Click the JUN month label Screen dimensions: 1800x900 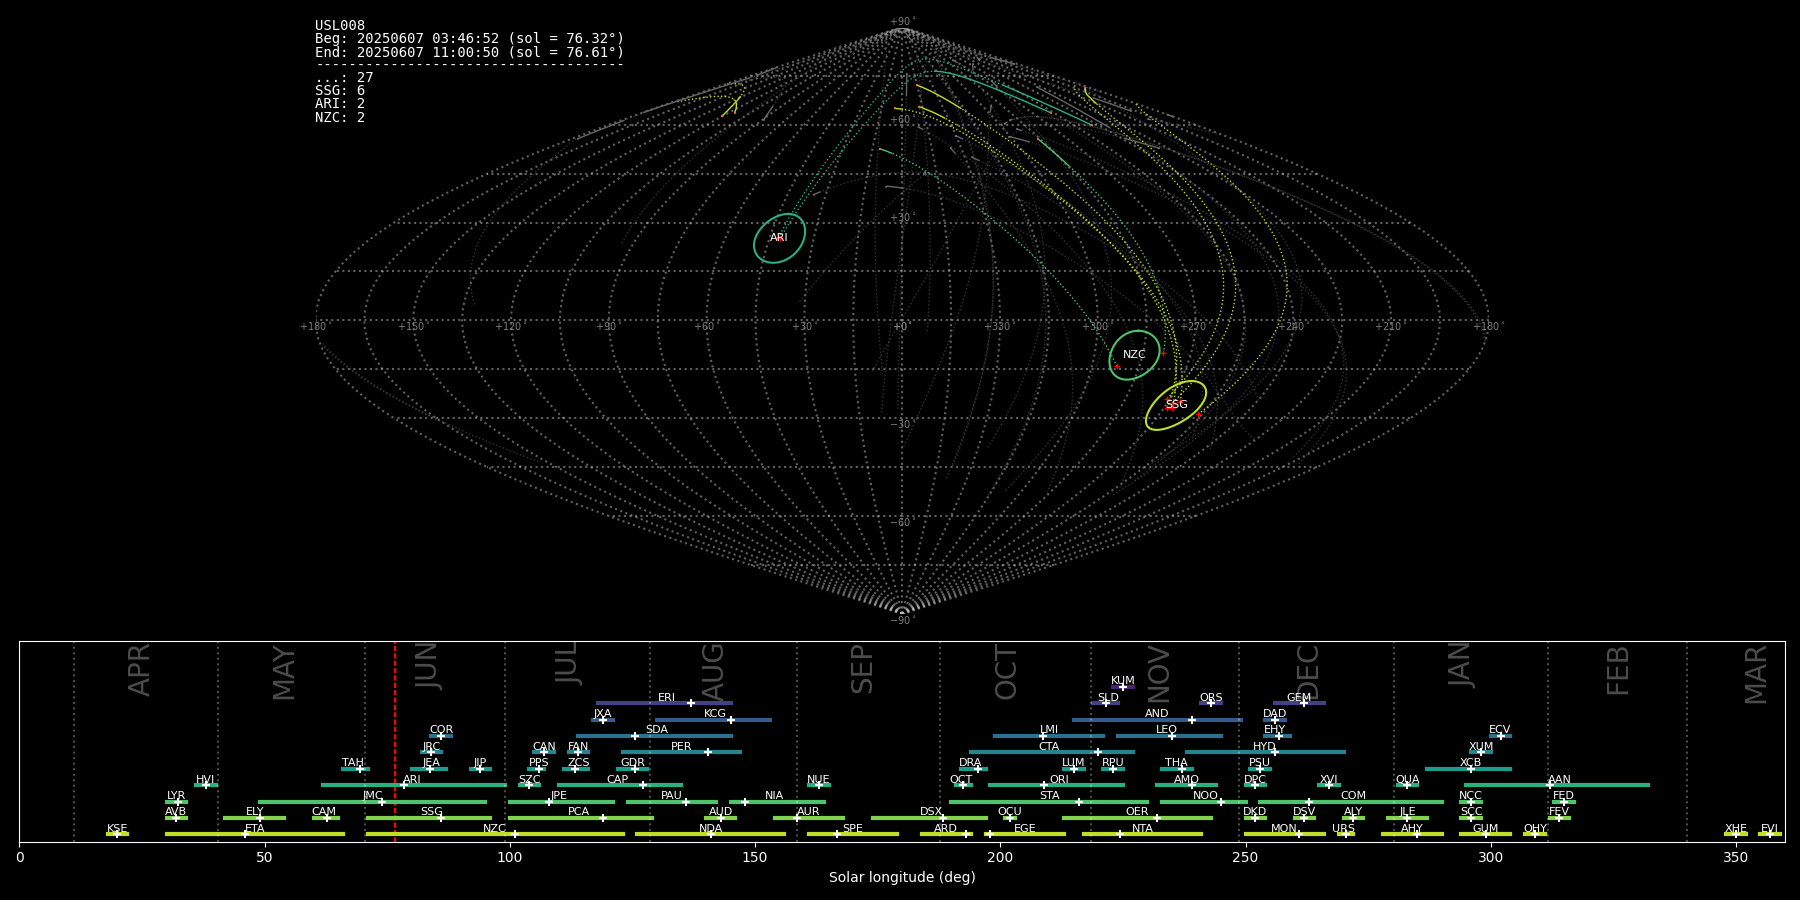point(427,668)
